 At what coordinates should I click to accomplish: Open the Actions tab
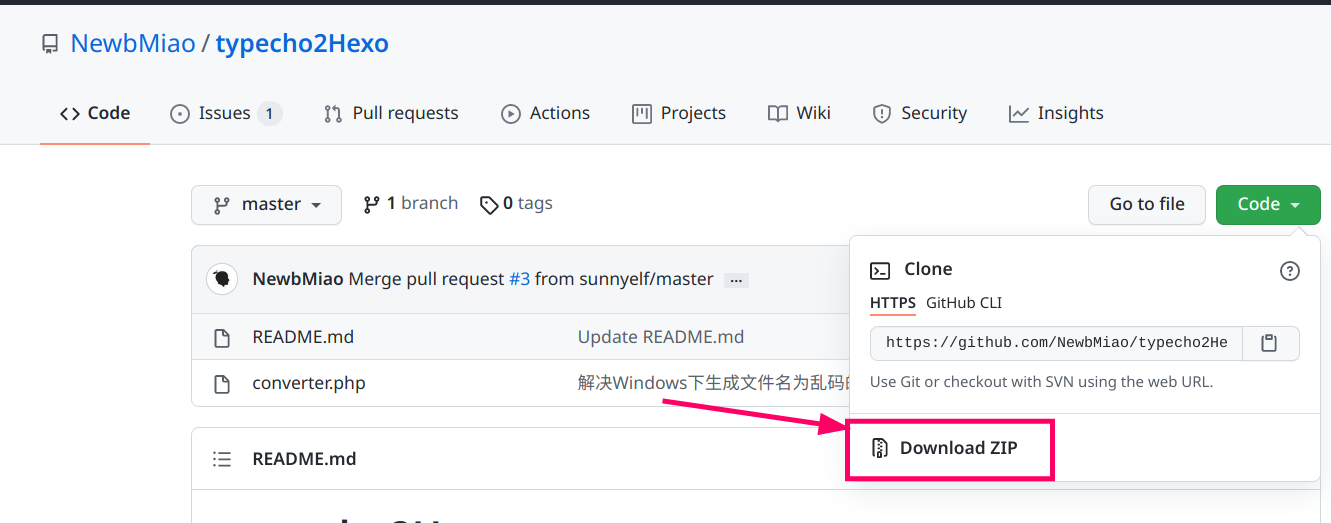click(545, 113)
